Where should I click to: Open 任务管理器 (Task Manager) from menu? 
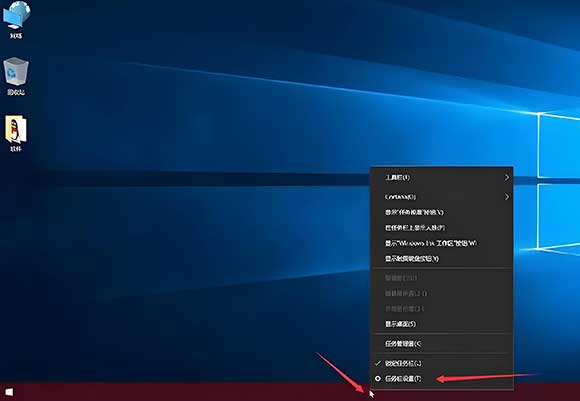pyautogui.click(x=442, y=344)
